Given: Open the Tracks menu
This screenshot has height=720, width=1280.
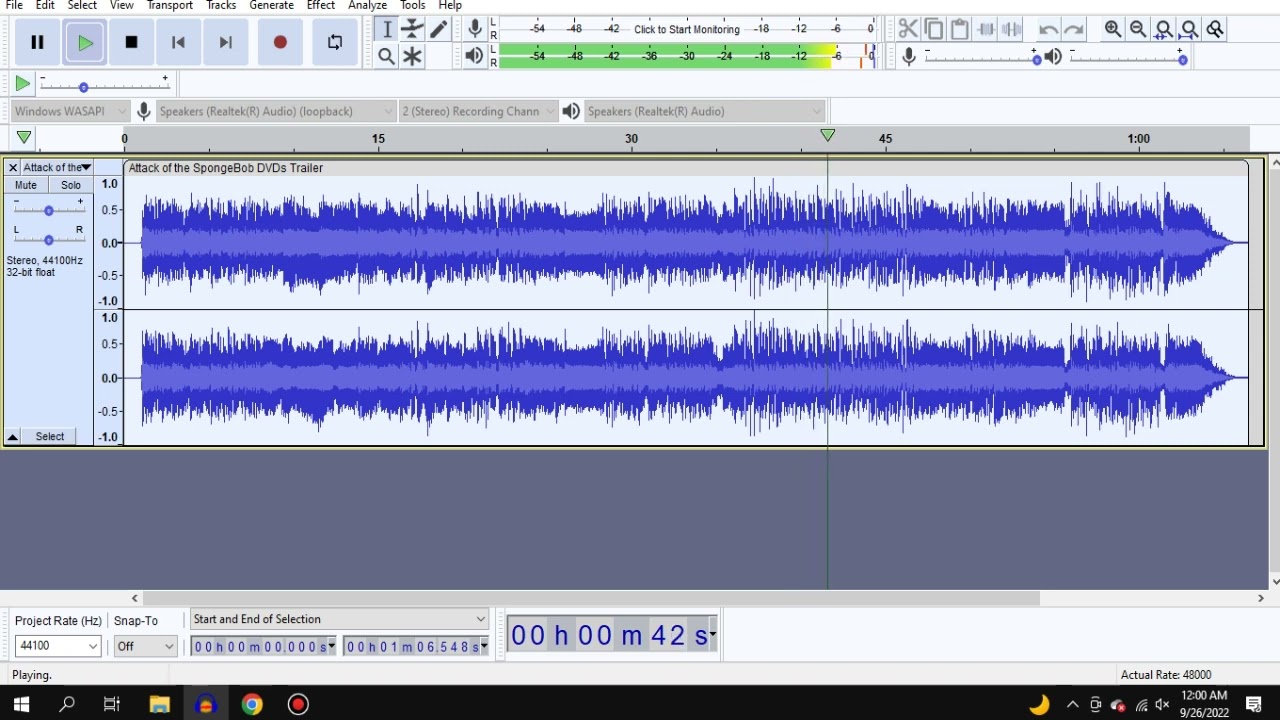Looking at the screenshot, I should pyautogui.click(x=221, y=5).
